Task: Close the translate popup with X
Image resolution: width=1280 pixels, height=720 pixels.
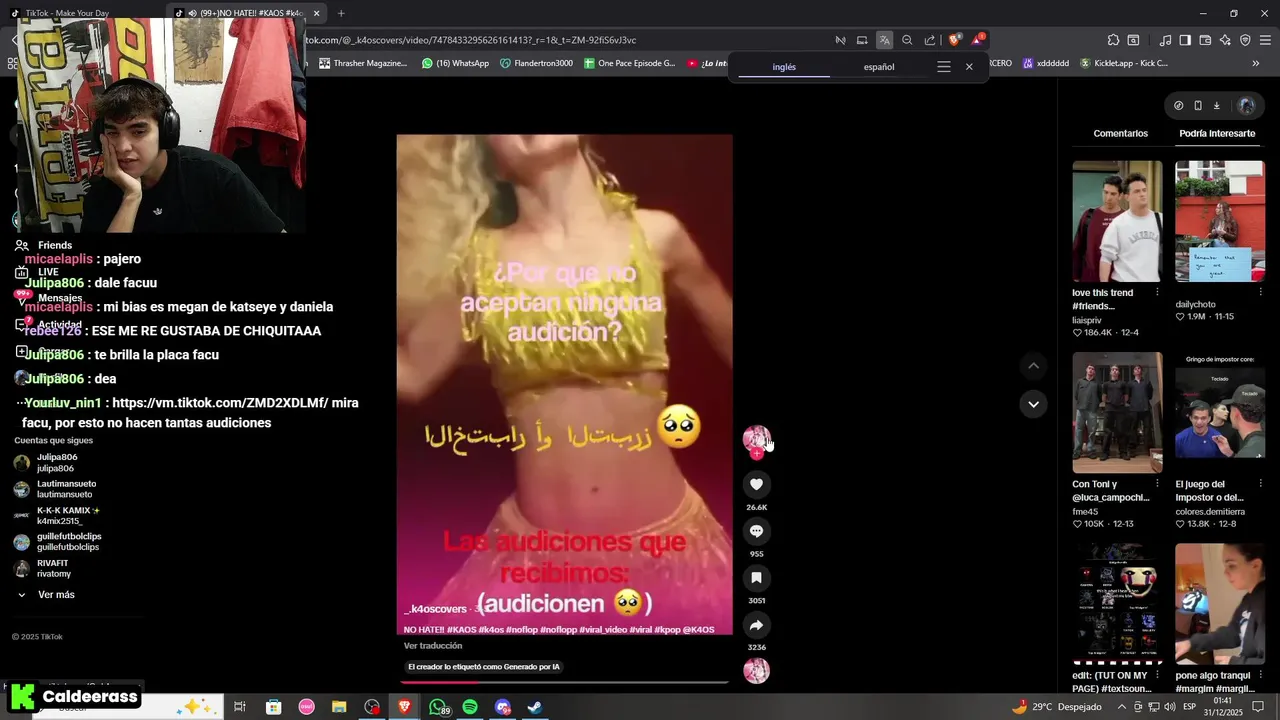Action: pos(969,67)
